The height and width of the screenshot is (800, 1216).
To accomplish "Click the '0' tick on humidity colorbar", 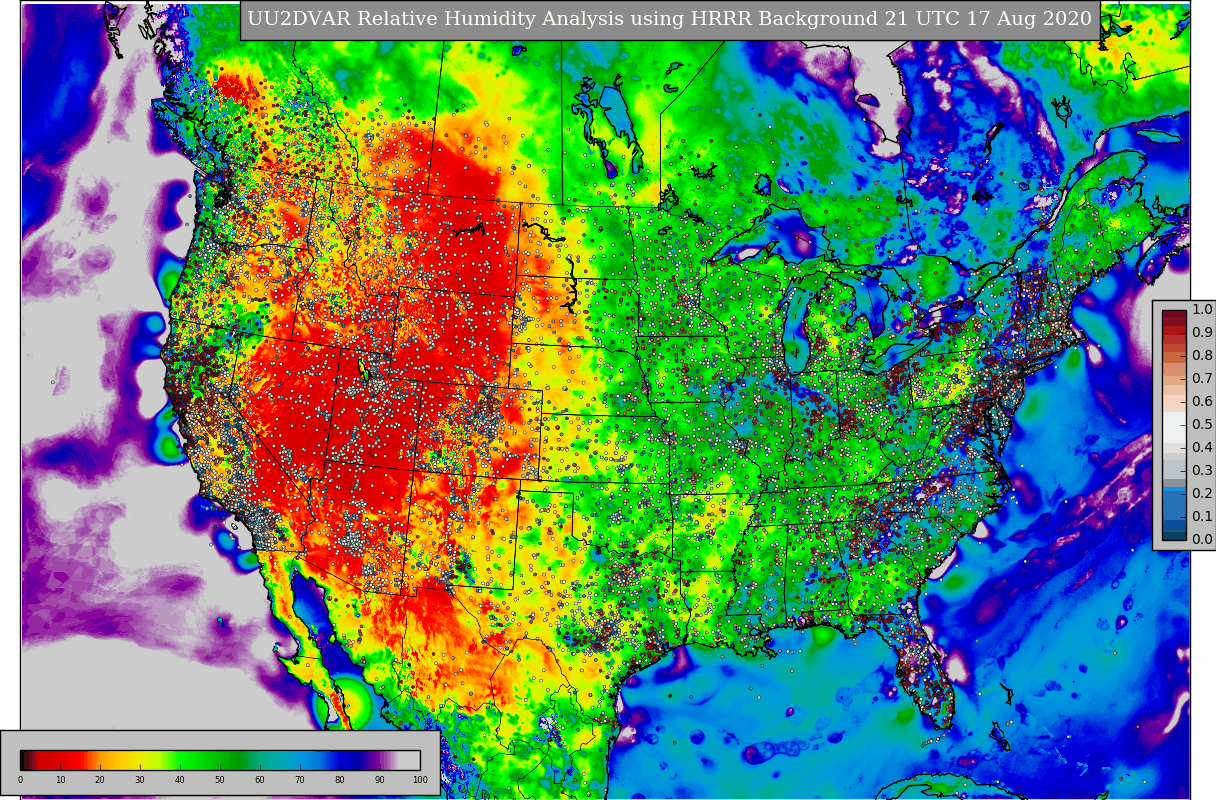I will 20,780.
